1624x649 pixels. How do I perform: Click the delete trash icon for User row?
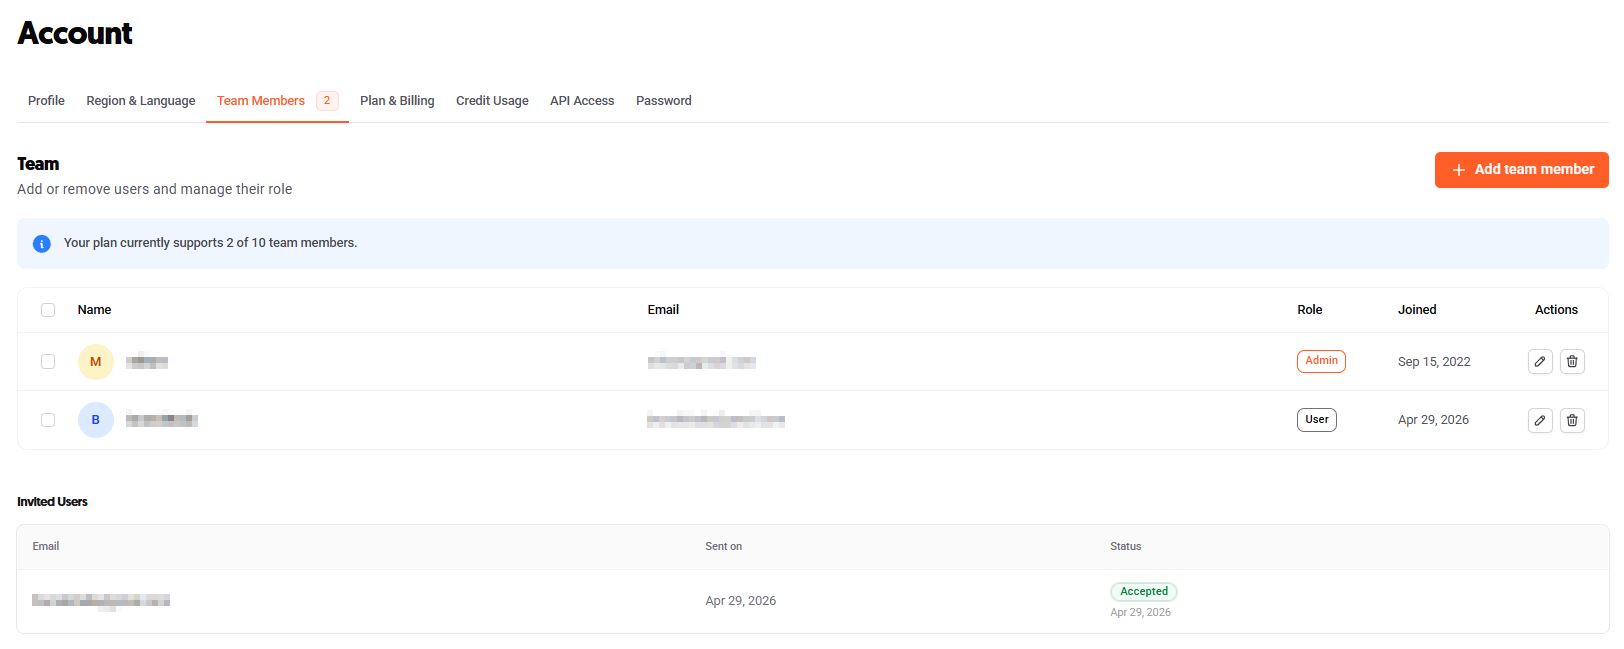[1572, 420]
